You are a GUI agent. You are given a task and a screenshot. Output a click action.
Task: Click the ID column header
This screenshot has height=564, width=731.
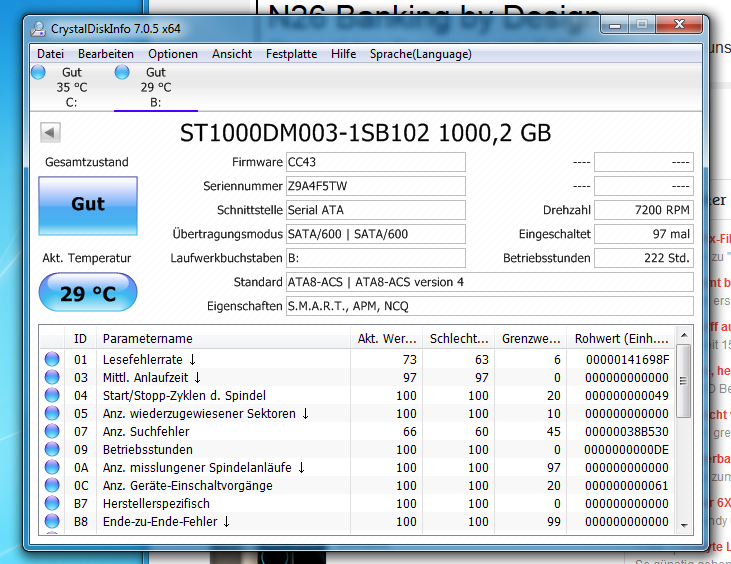coord(80,338)
